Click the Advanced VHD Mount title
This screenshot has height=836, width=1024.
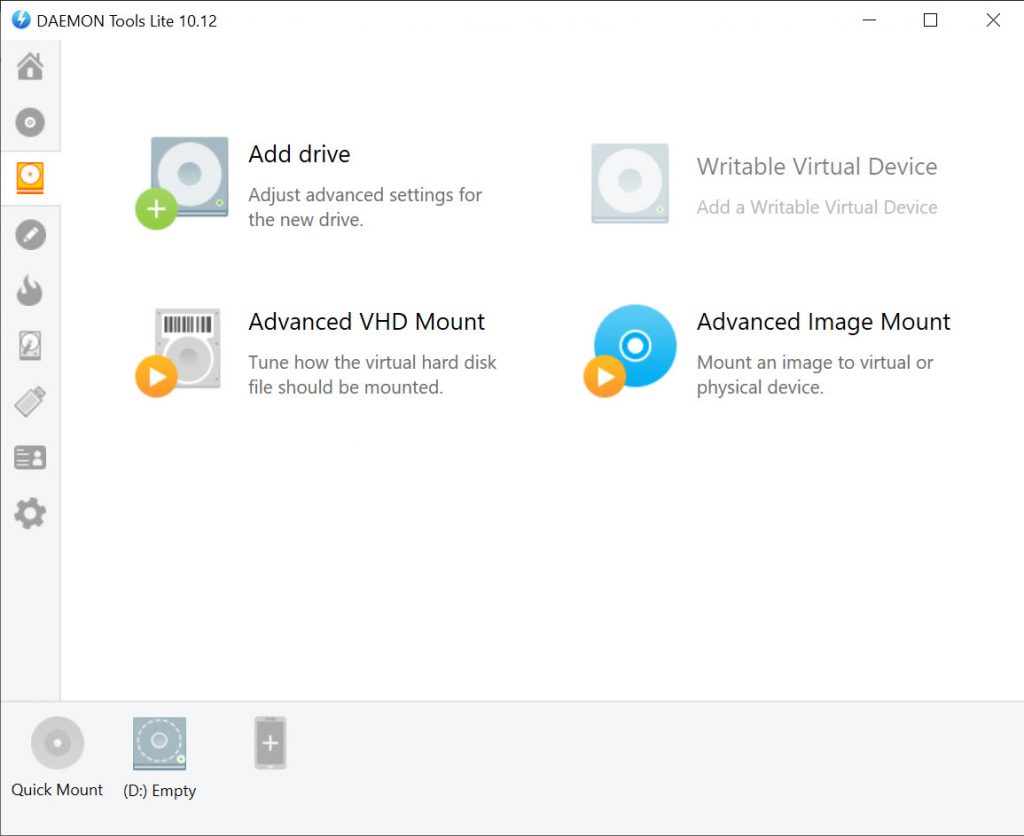(366, 322)
